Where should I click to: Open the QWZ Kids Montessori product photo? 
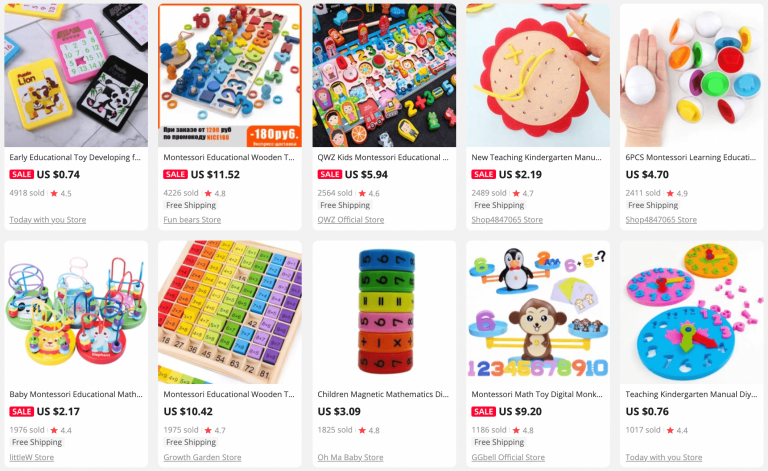[384, 75]
